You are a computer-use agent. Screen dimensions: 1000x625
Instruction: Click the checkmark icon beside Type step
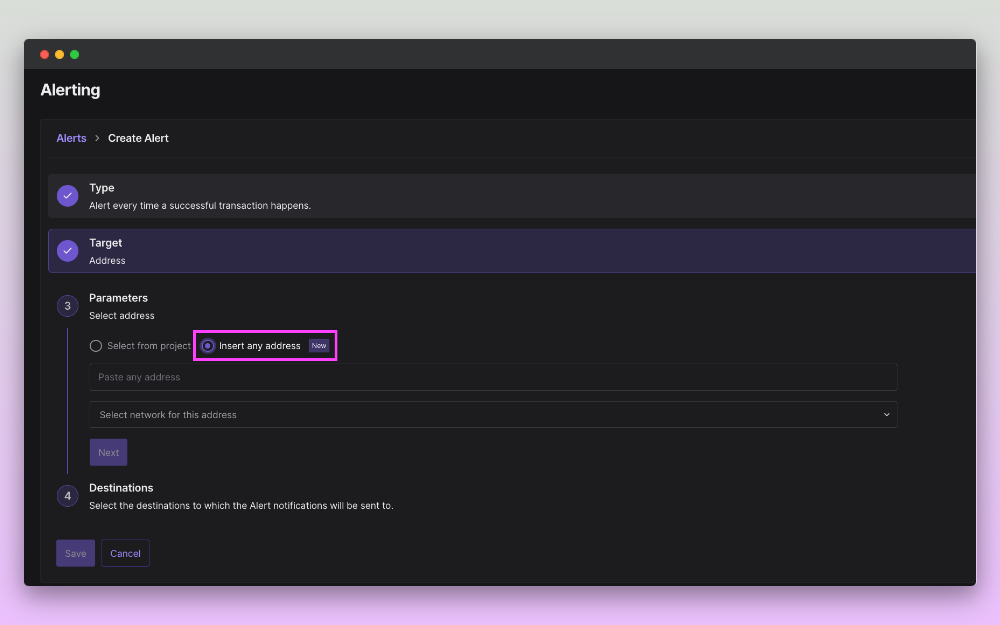coord(67,196)
